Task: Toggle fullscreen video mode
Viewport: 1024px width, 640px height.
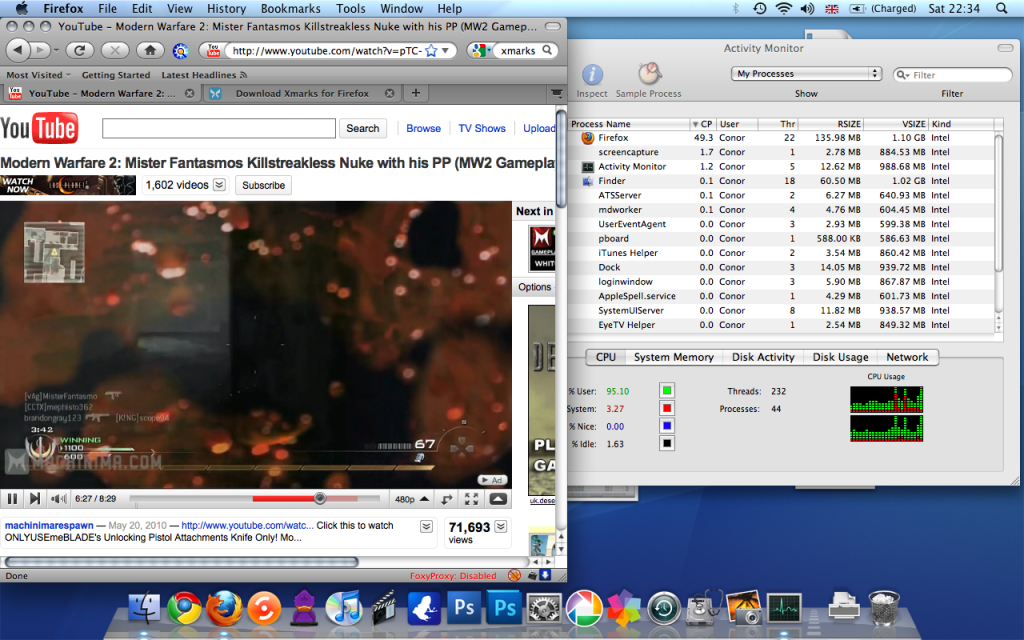Action: (471, 500)
